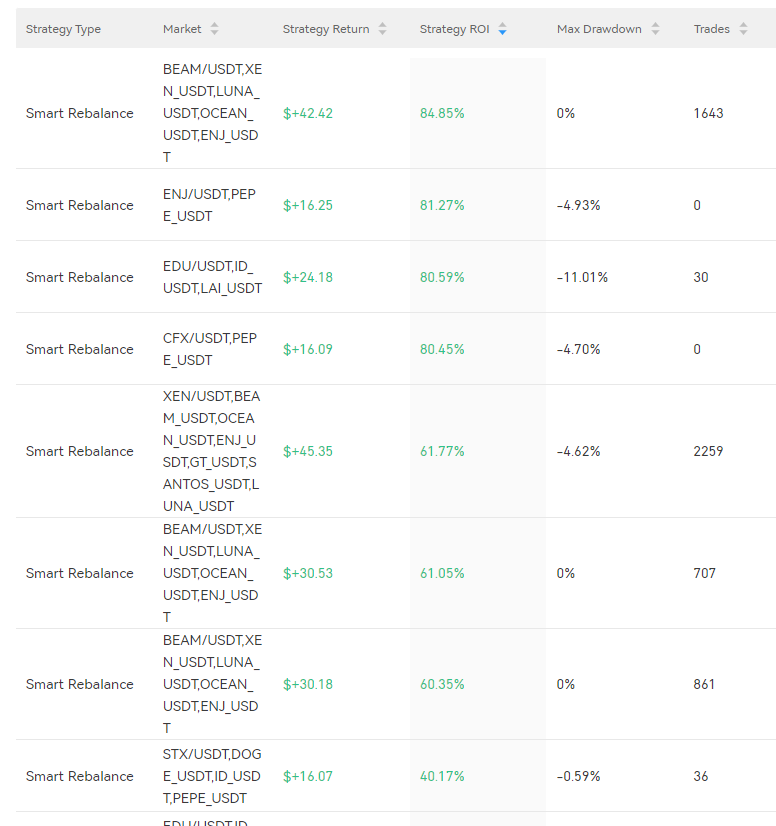Click the XEN/USDT,BEAM_USDT market strategy
The height and width of the screenshot is (826, 776).
(212, 451)
